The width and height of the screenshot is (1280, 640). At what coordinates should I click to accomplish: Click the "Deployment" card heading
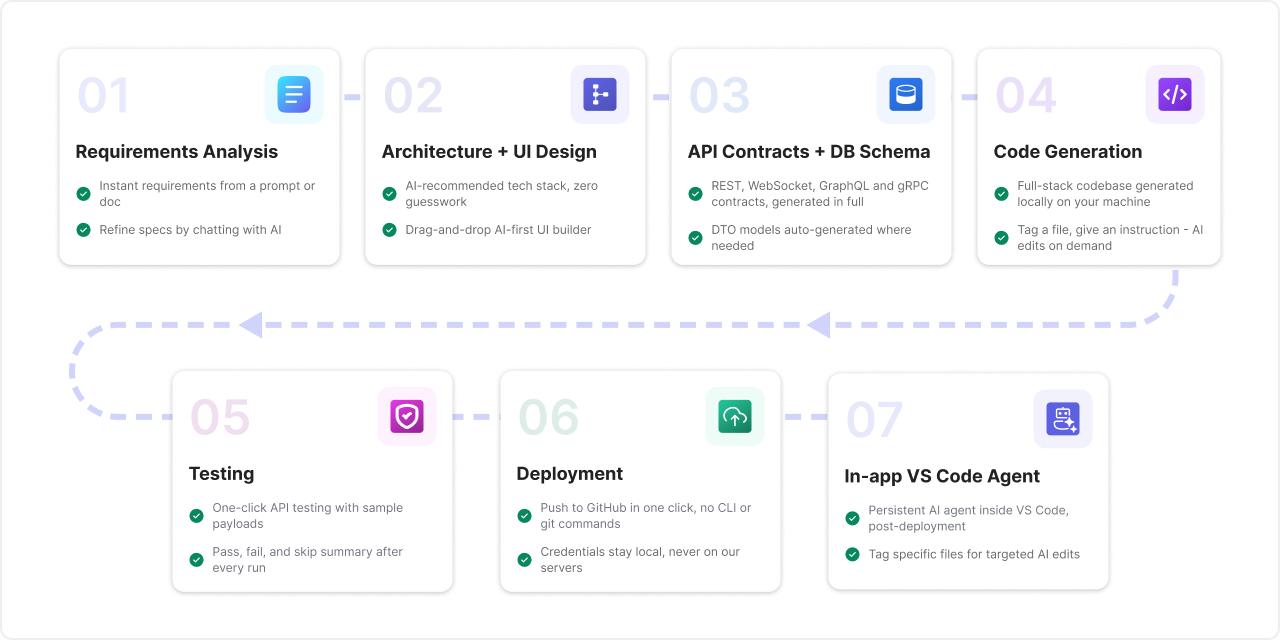point(570,474)
